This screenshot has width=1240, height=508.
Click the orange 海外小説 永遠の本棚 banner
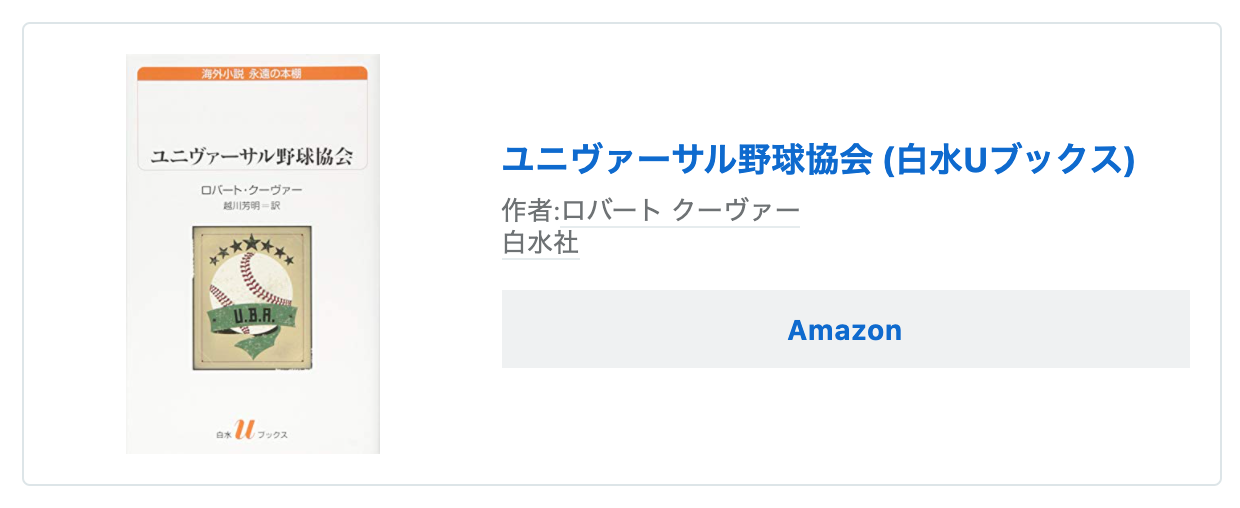click(252, 73)
